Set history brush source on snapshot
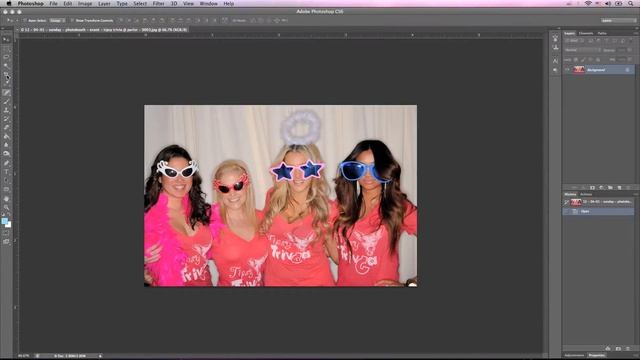This screenshot has height=360, width=640. [567, 202]
